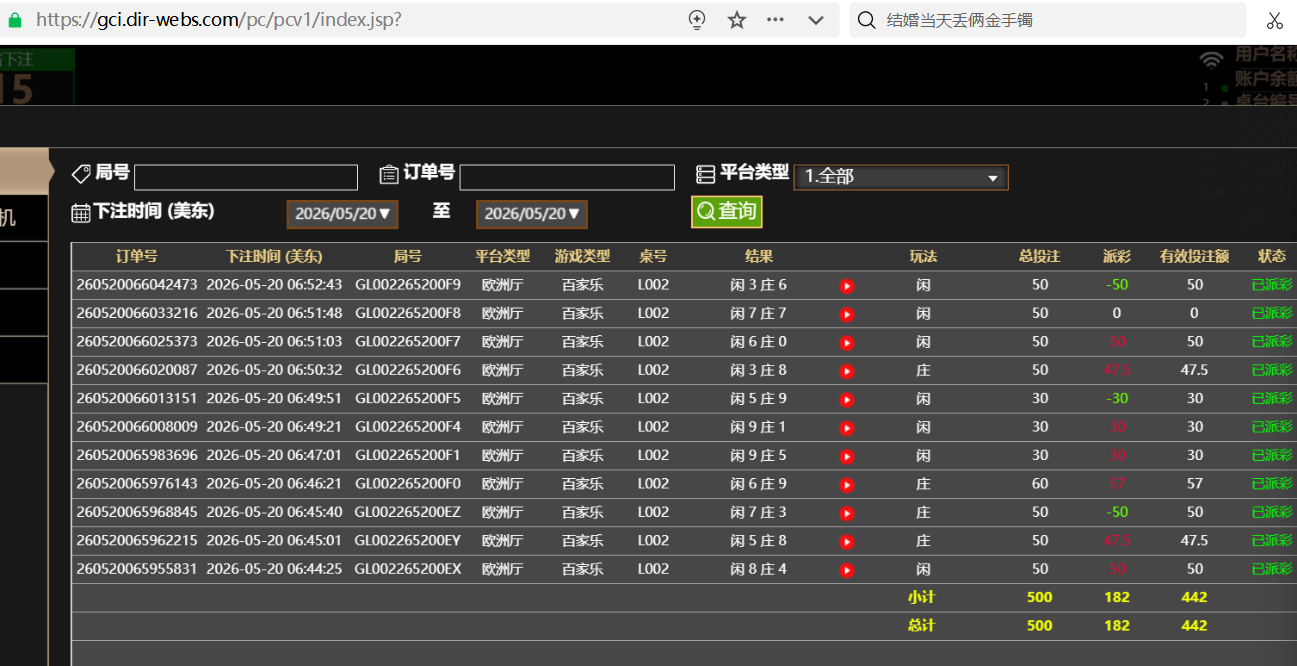Viewport: 1297px width, 666px height.
Task: Play video replay for round GL002265200F9
Action: click(847, 286)
